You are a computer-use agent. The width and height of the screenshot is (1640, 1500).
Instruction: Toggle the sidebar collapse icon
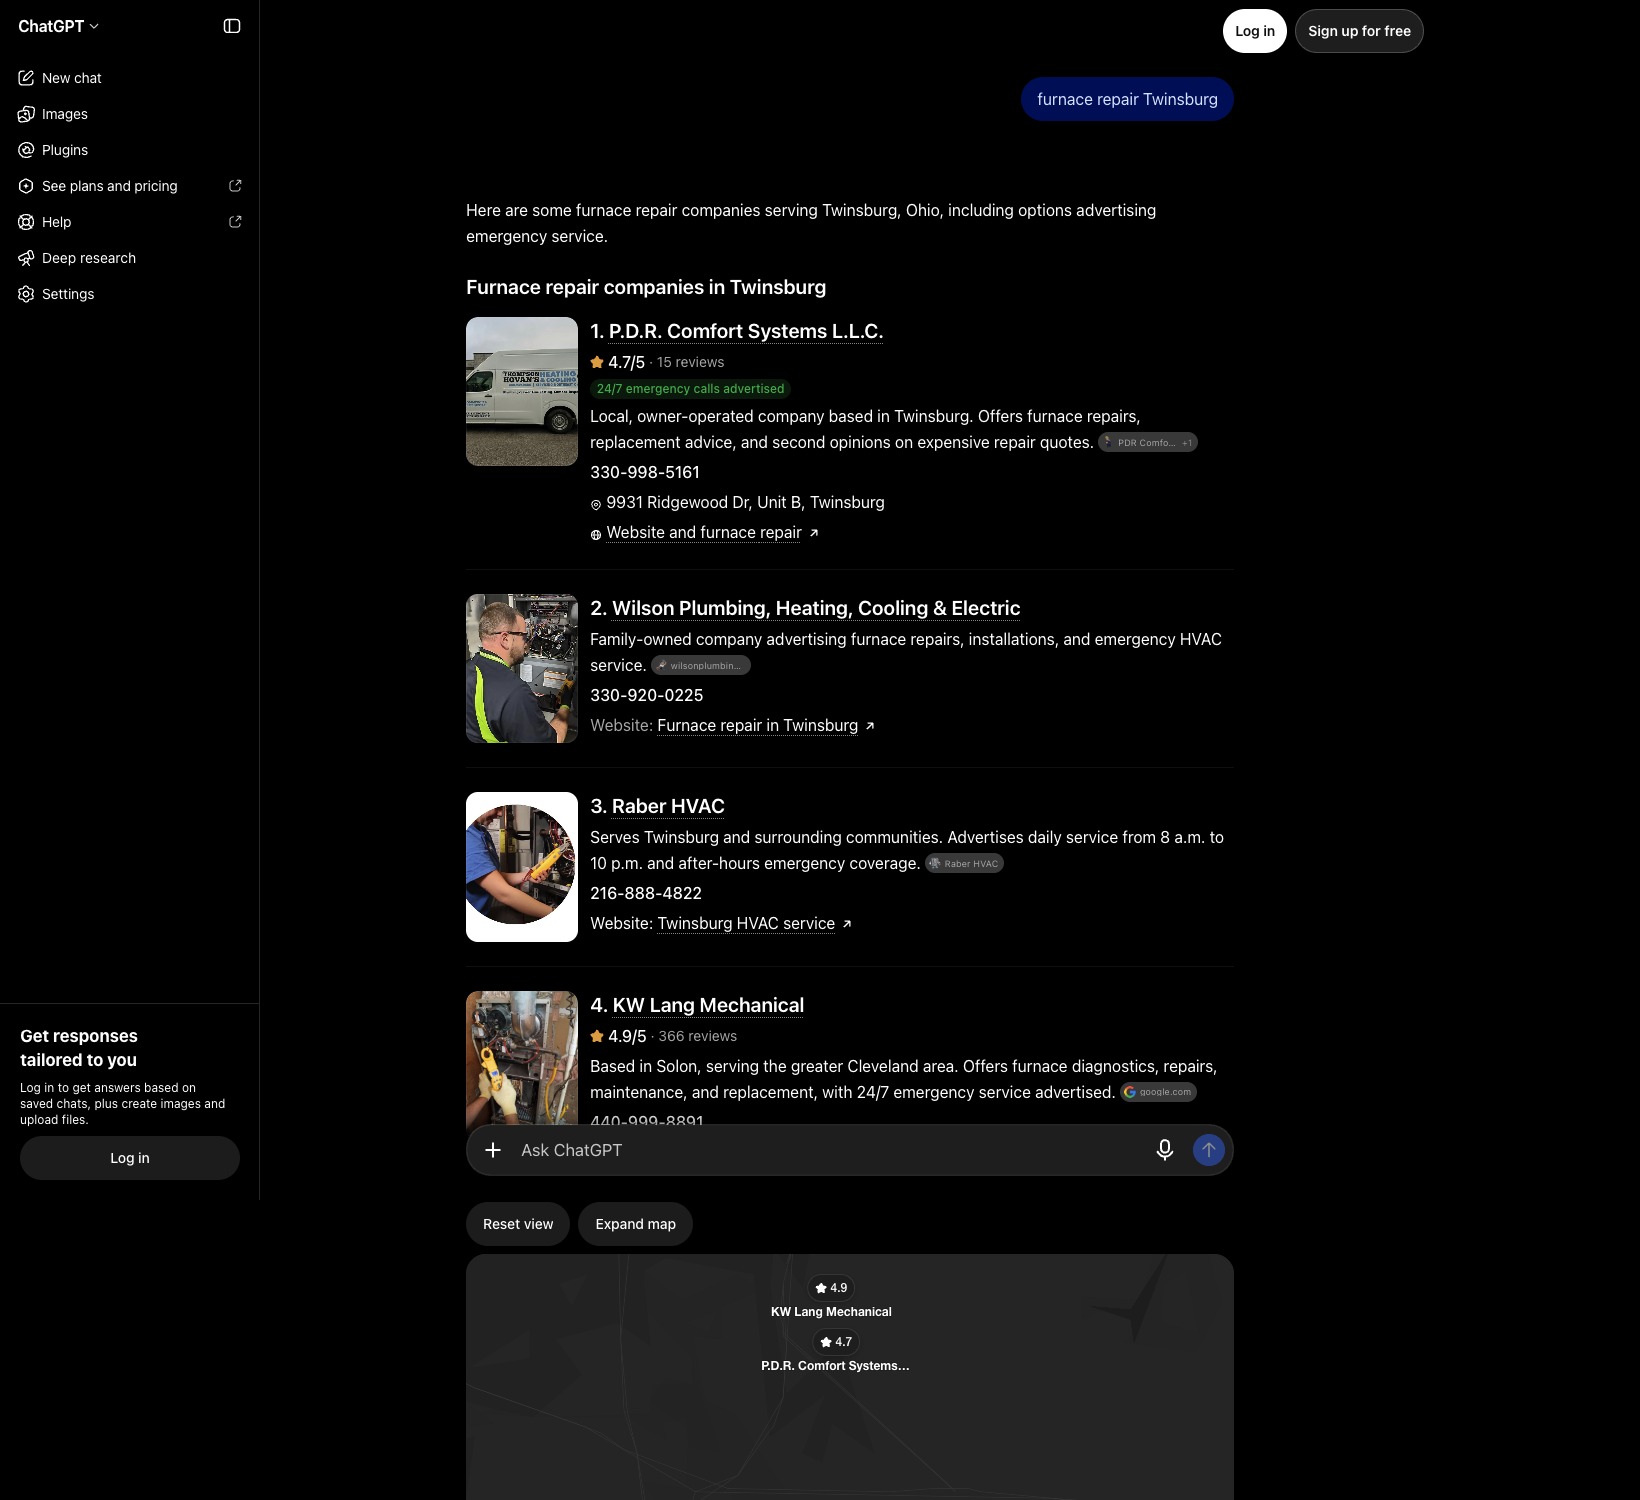click(x=232, y=26)
